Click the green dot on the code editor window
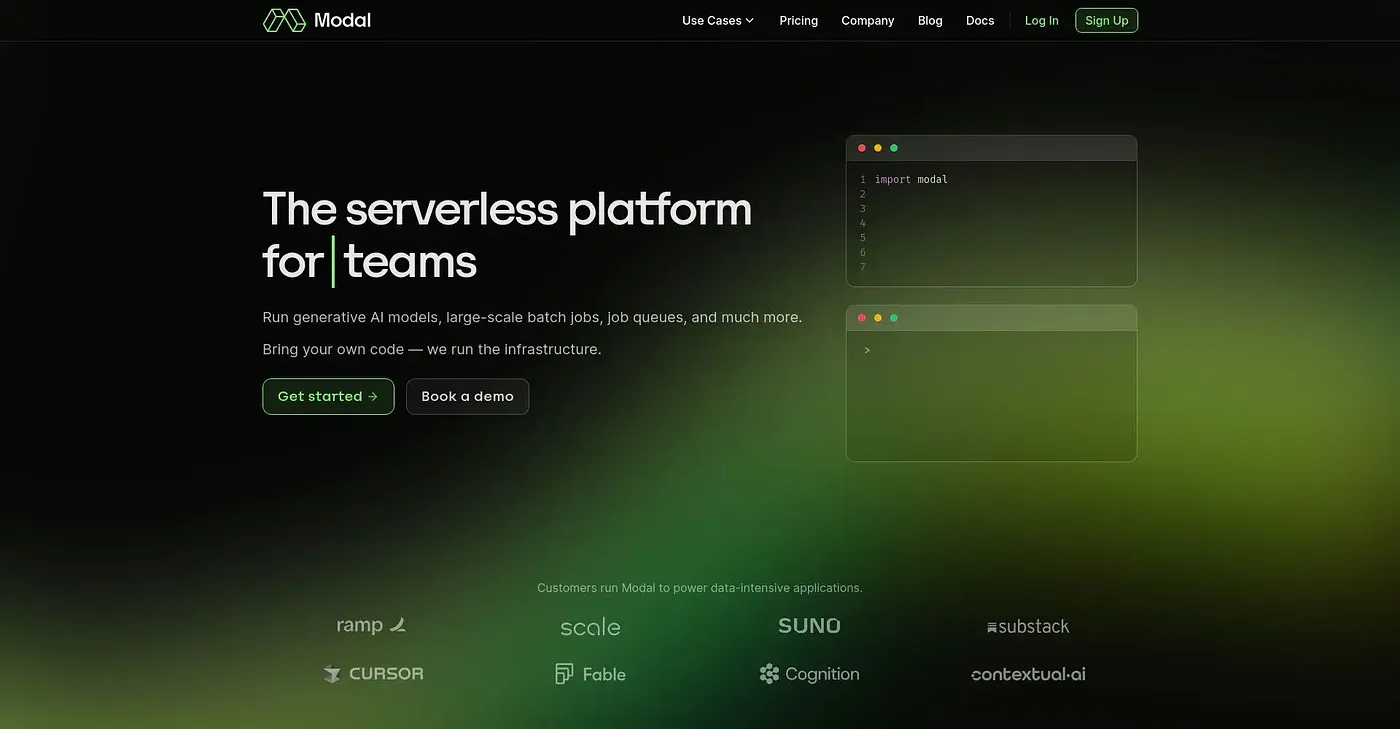This screenshot has height=729, width=1400. point(894,148)
